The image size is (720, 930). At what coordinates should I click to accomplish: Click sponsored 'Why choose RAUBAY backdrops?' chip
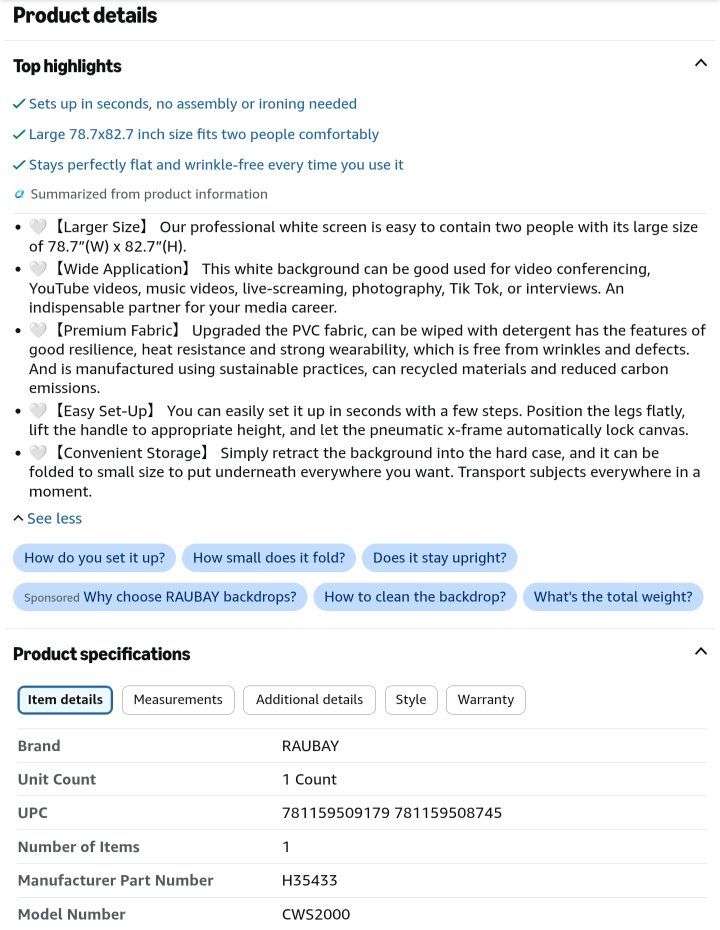tap(160, 597)
